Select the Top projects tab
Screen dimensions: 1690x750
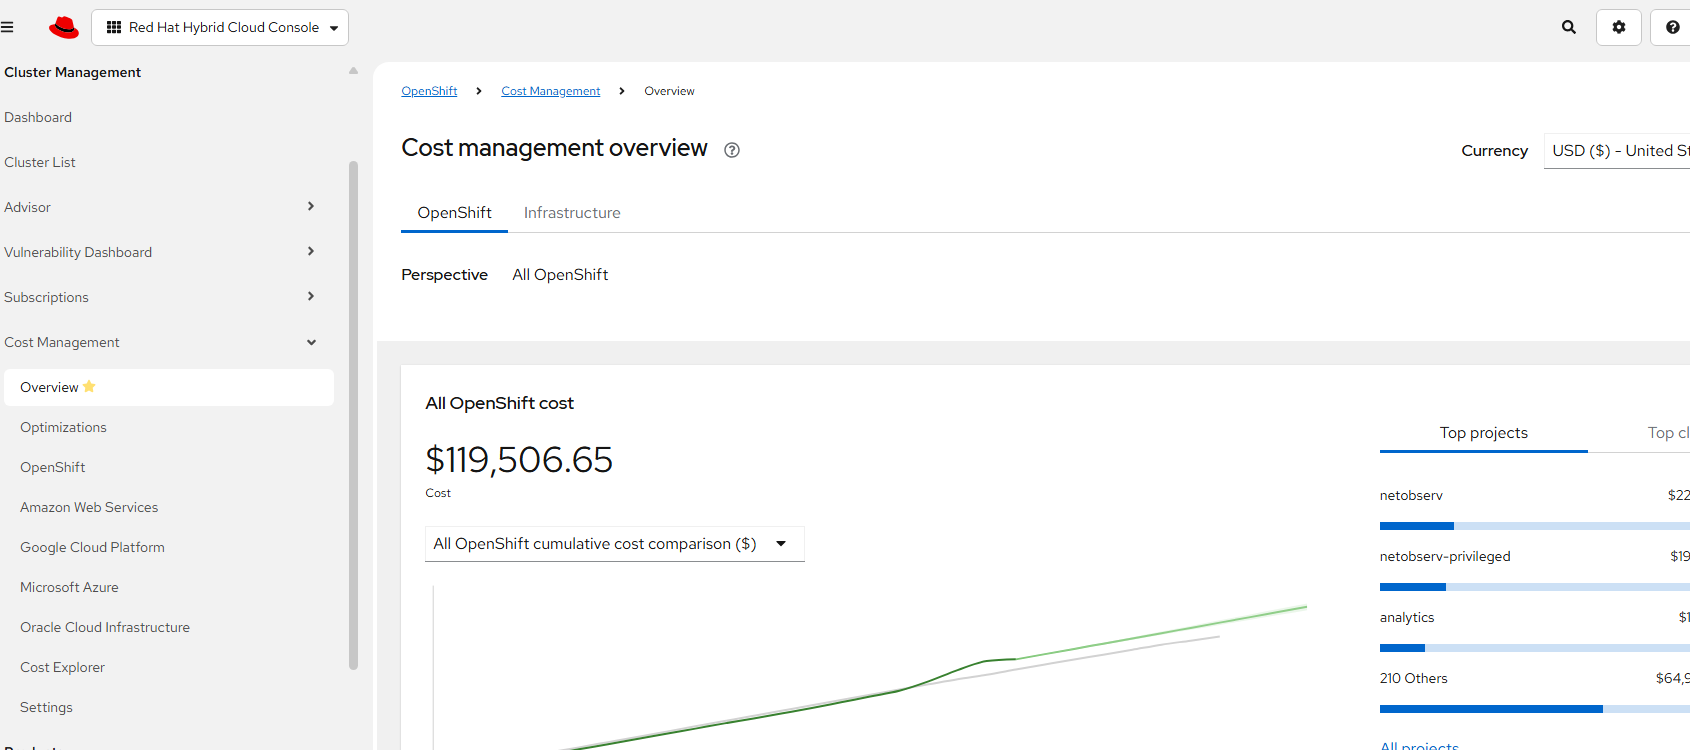point(1484,433)
